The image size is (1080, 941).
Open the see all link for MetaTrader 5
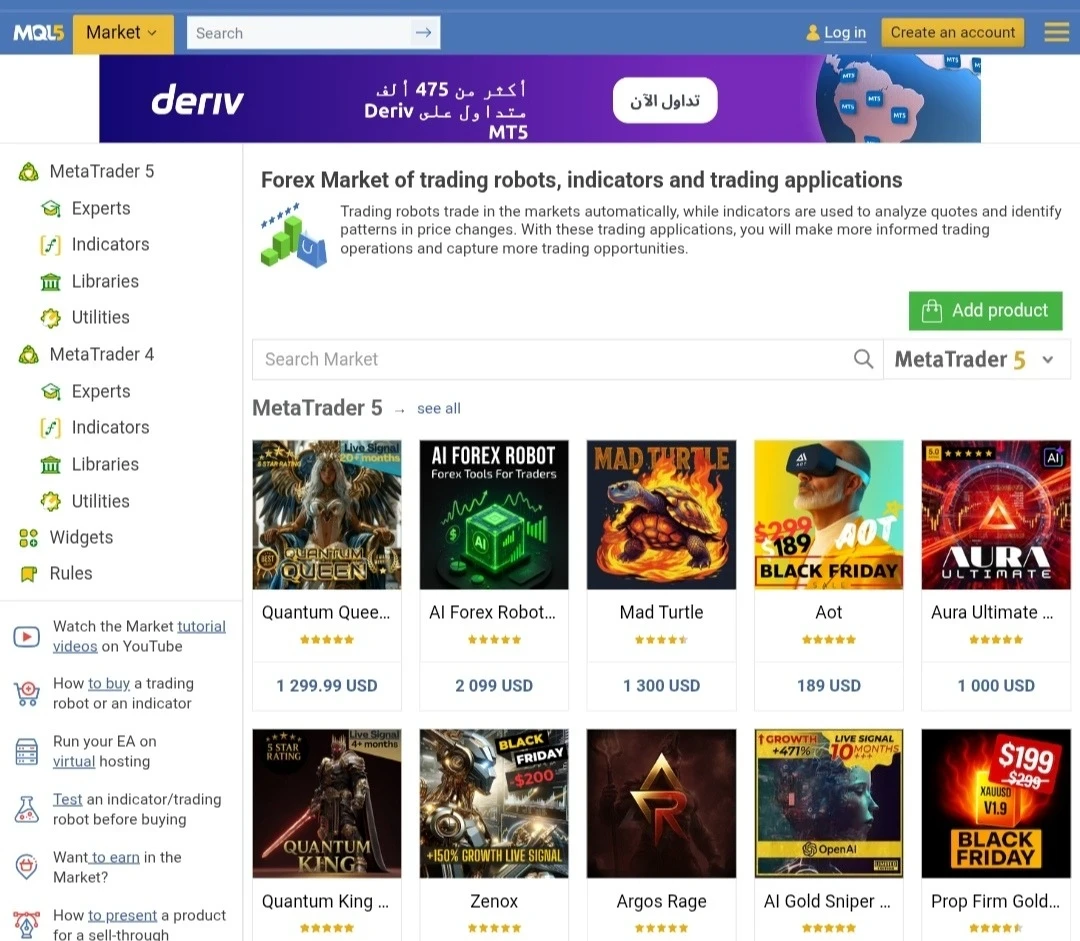(x=438, y=408)
